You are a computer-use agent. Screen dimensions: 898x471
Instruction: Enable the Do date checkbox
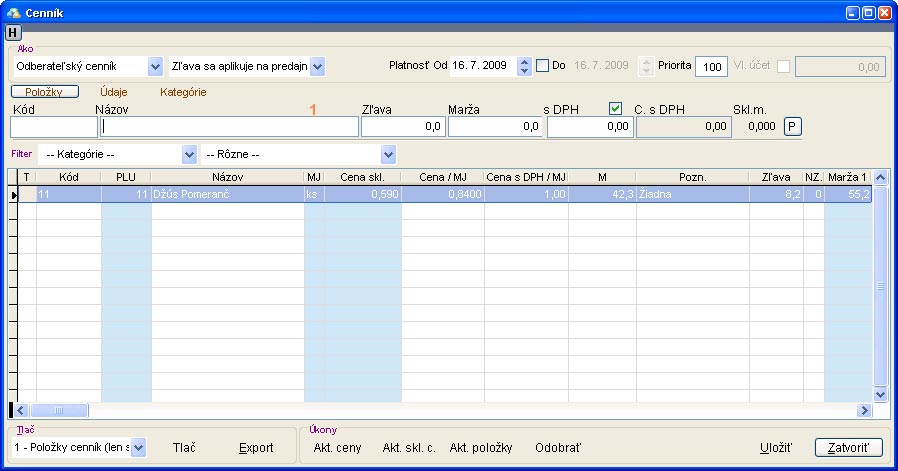coord(543,66)
